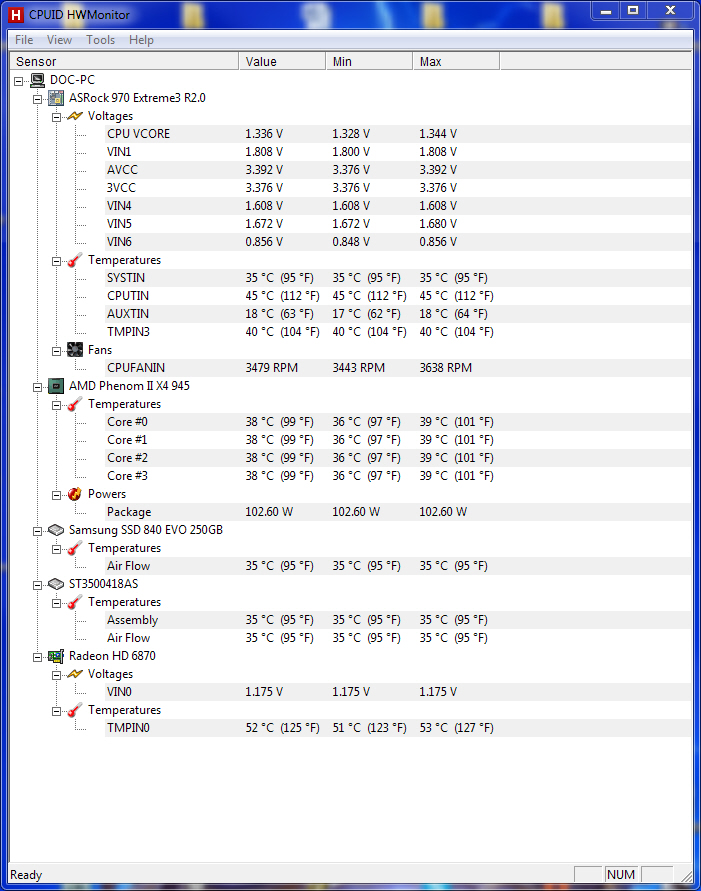The image size is (701, 891).
Task: Click the window resize grip corner
Action: (x=686, y=876)
